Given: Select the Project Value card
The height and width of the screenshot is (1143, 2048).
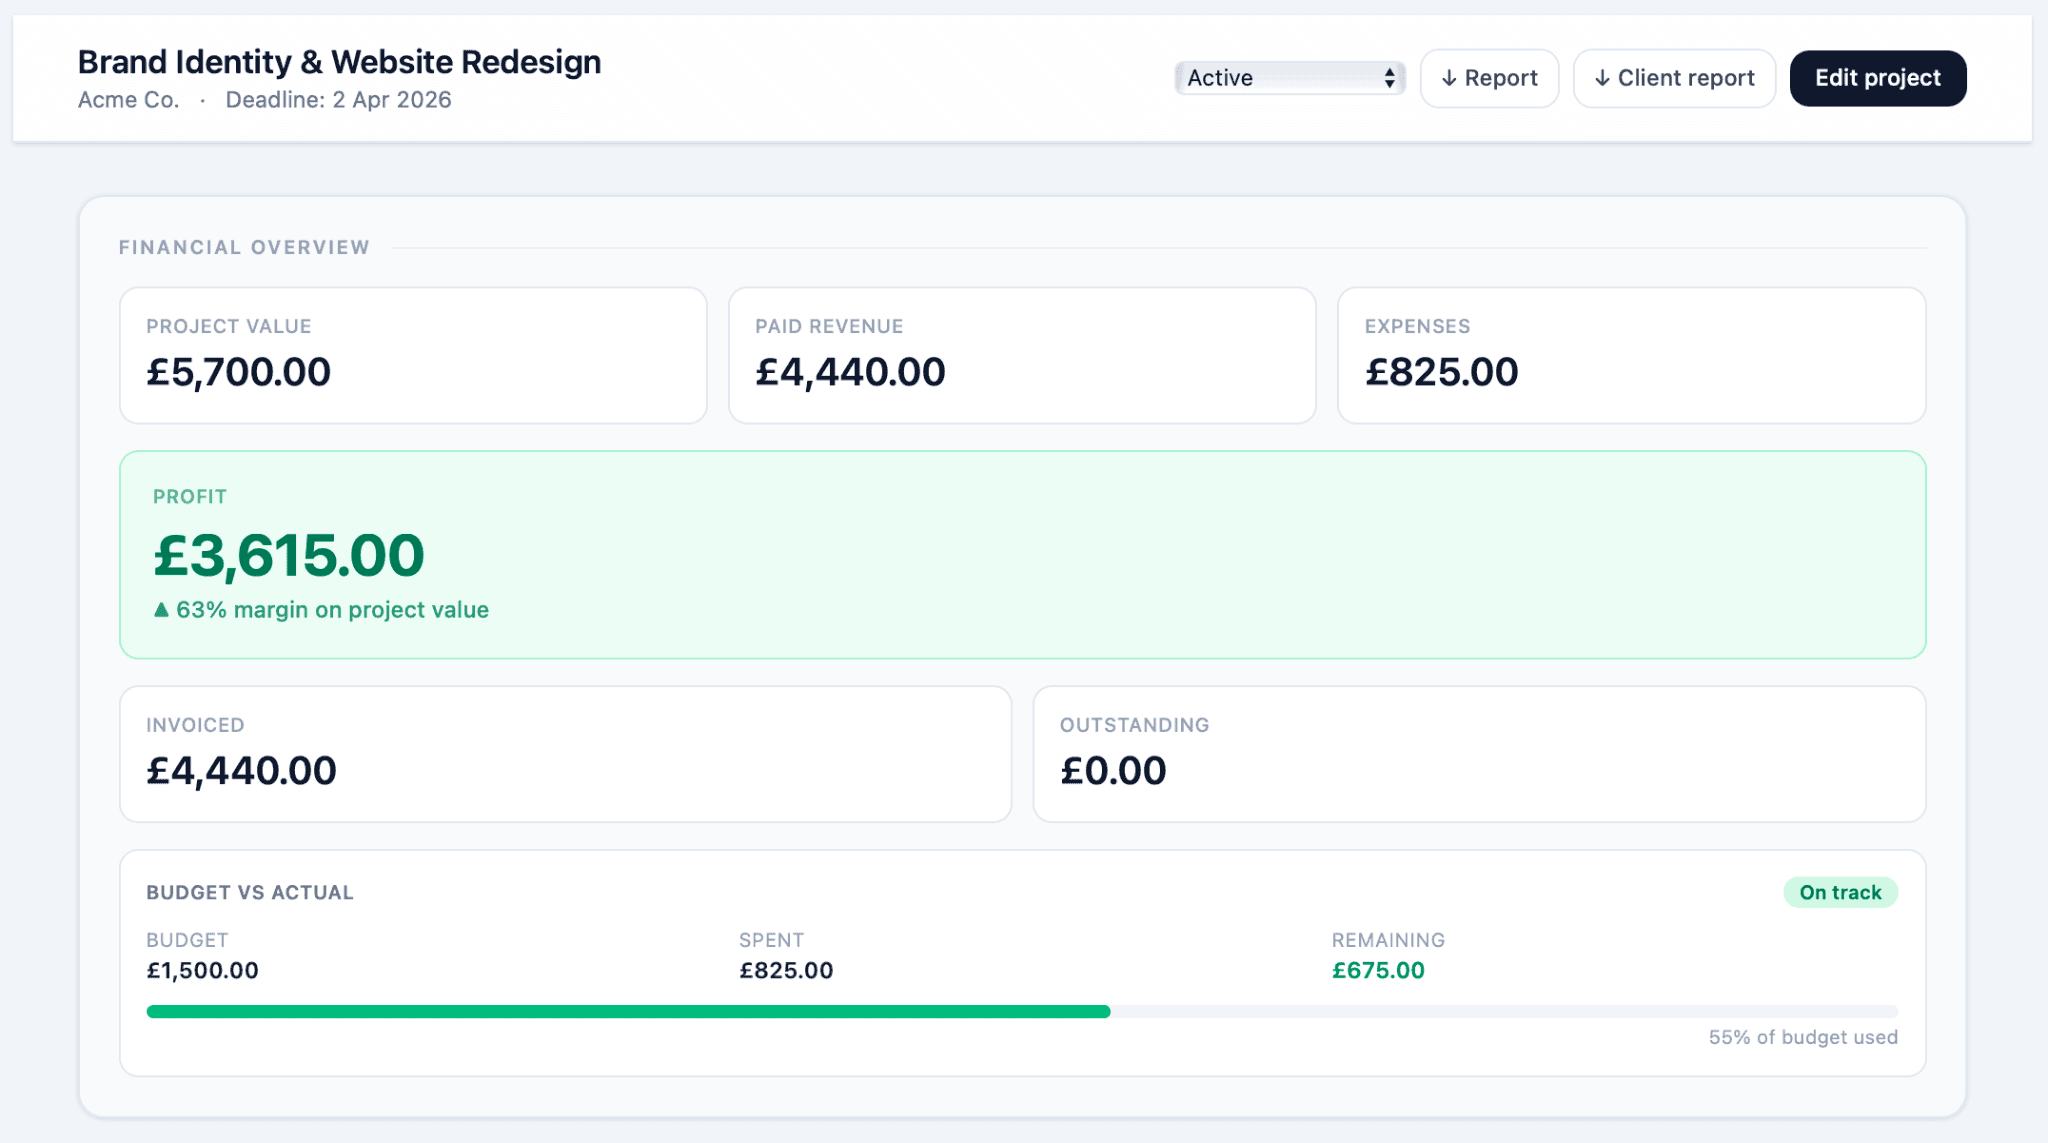Looking at the screenshot, I should 413,355.
